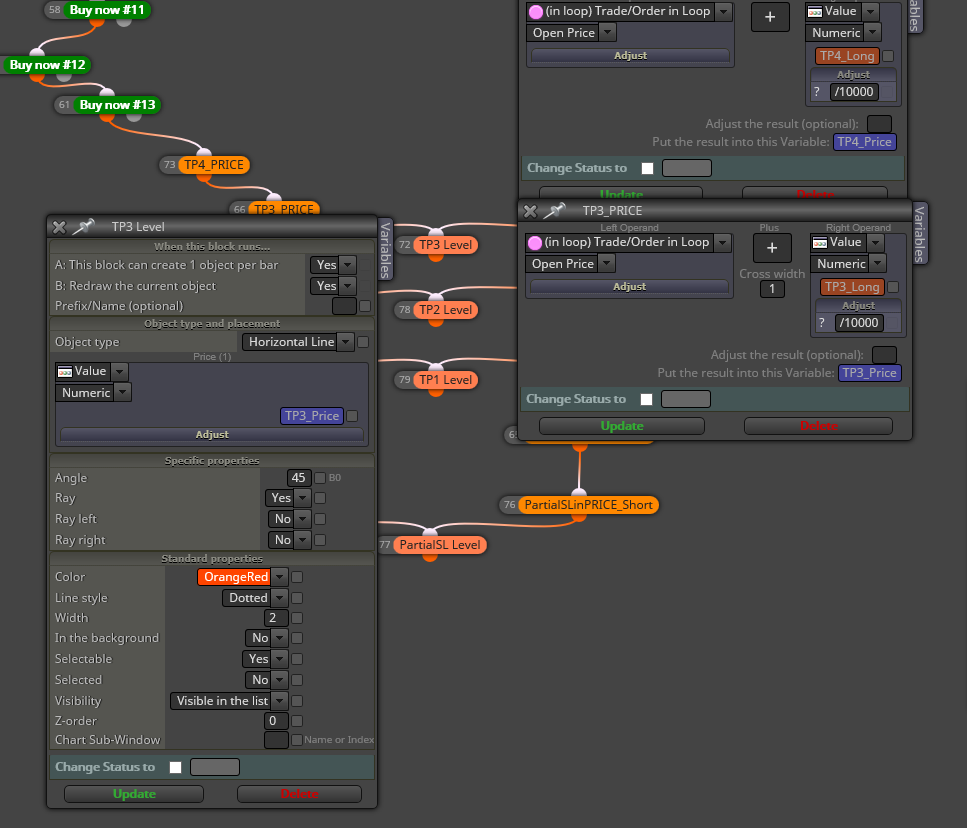Close the TP3 Level panel
The height and width of the screenshot is (828, 967).
coord(59,227)
